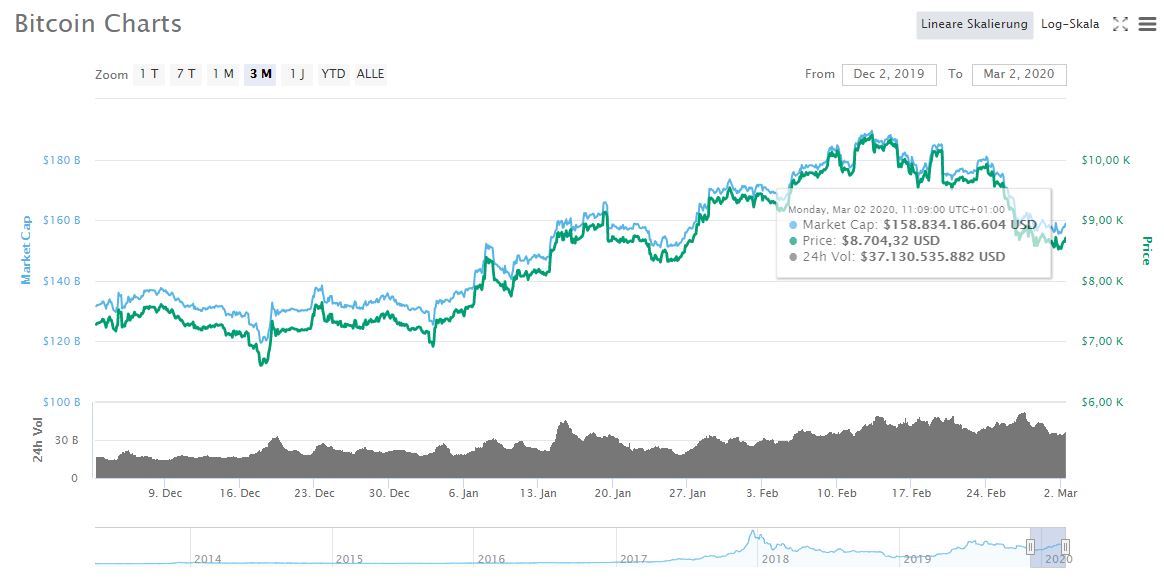
Task: Switch to the ALLE zoom range
Action: click(368, 73)
